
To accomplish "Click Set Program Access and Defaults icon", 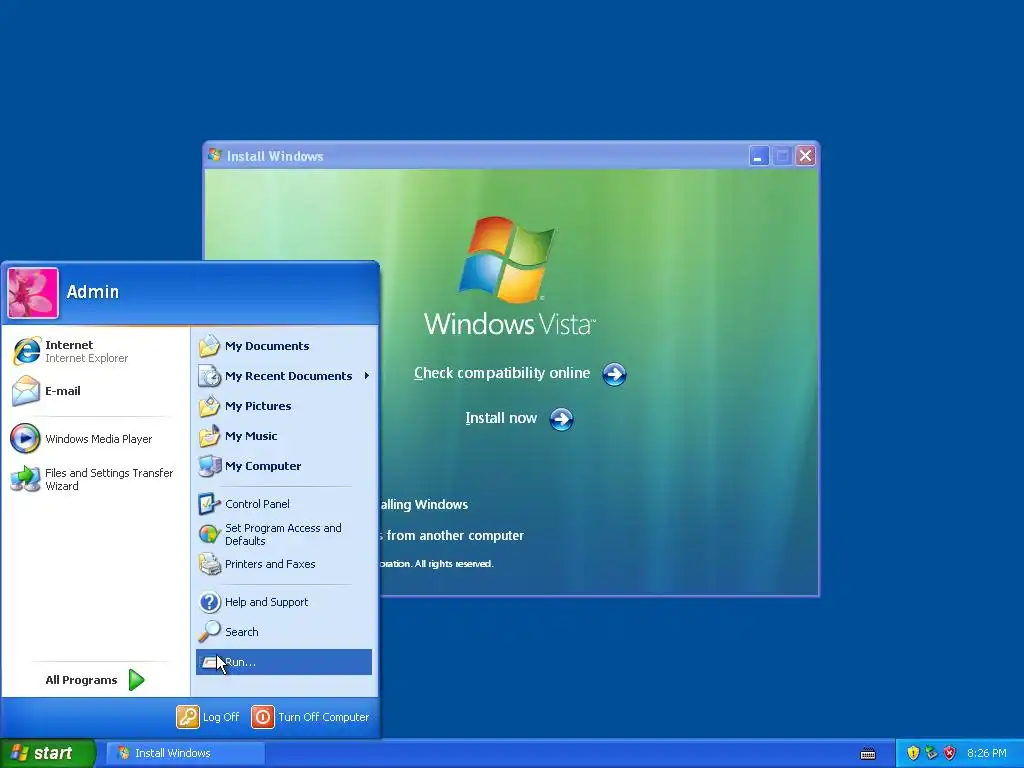I will (210, 534).
